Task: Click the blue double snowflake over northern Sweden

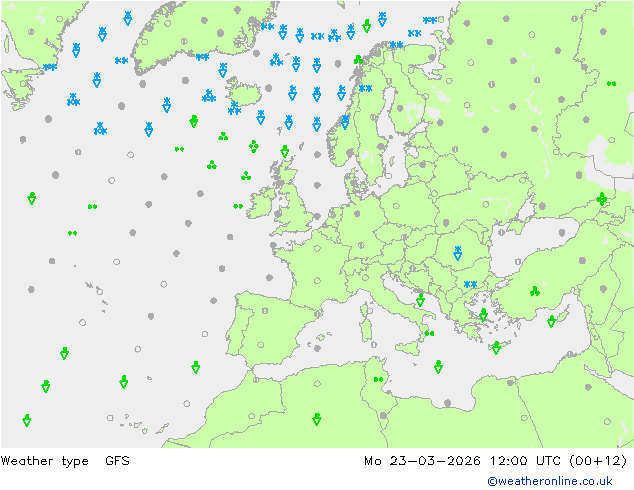Action: click(x=365, y=88)
